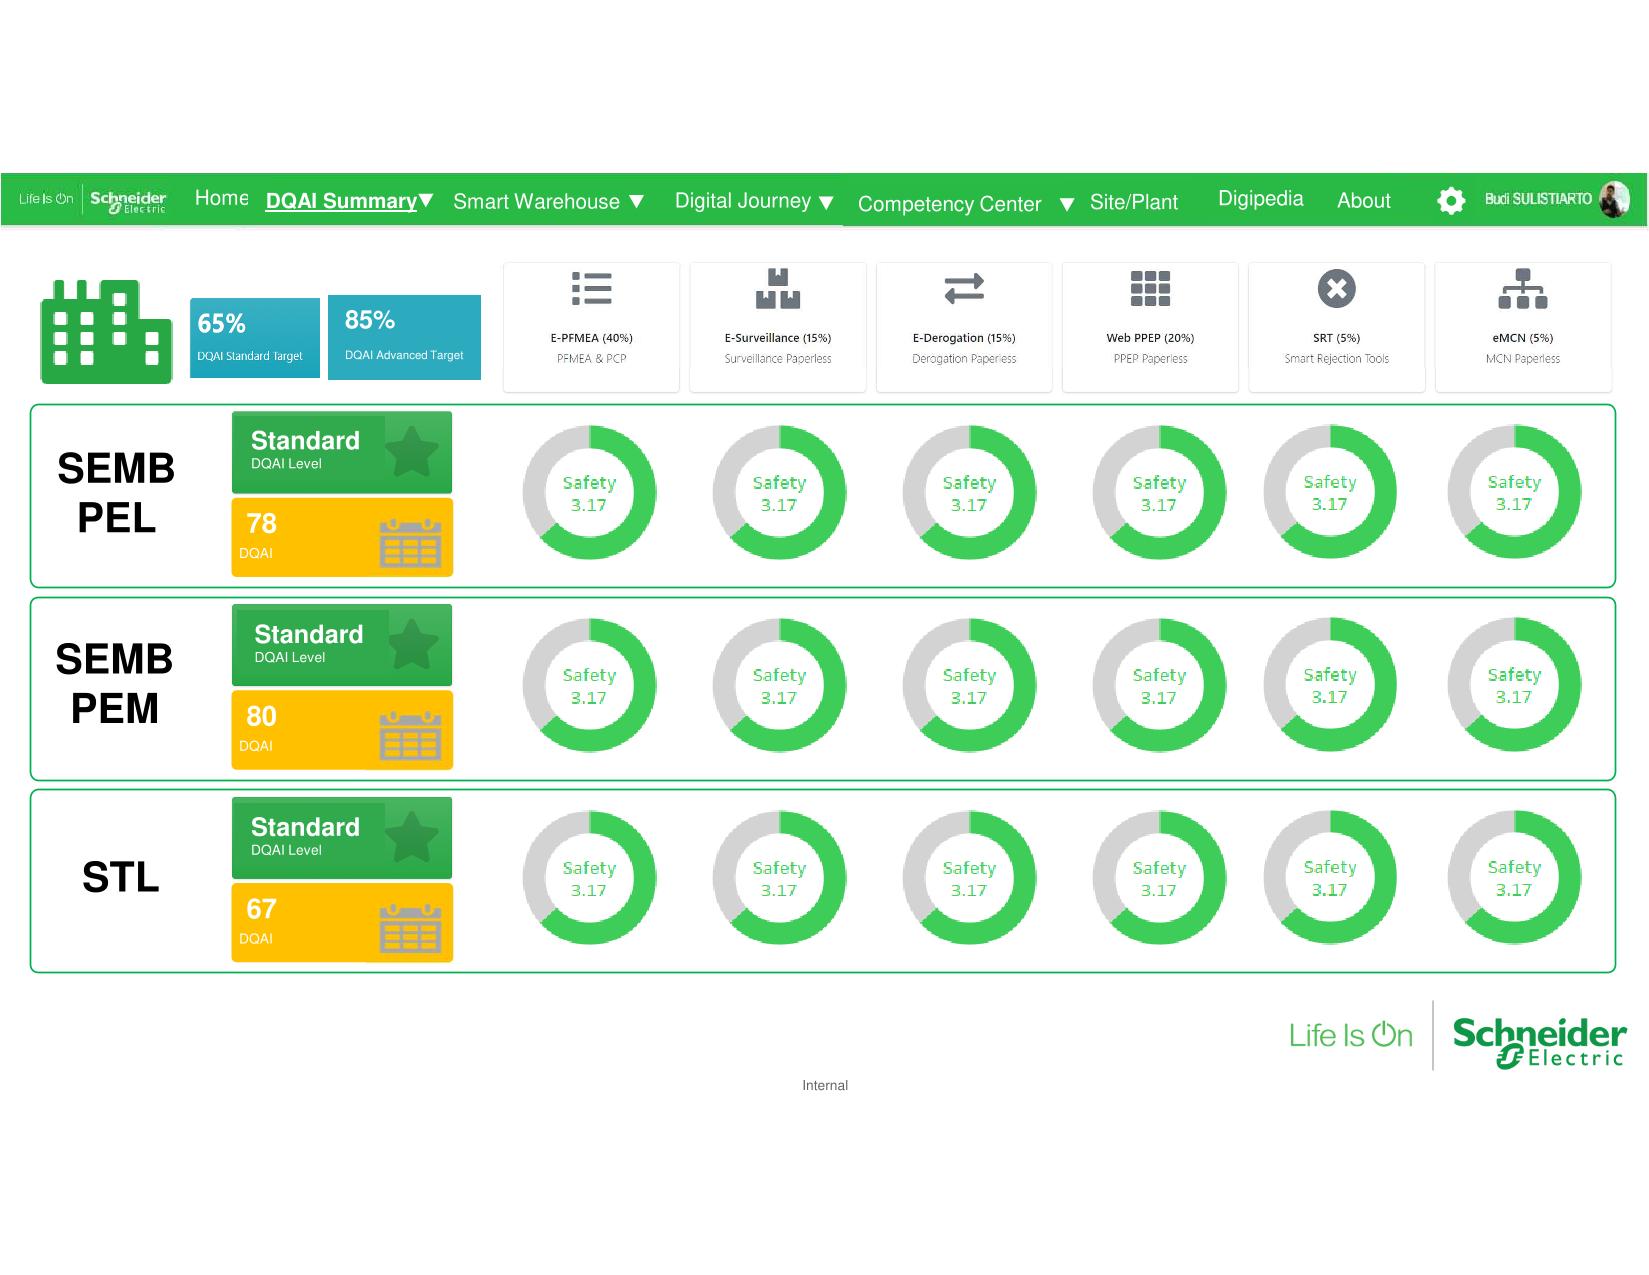Click the Web PPEP grid icon
Viewport: 1649px width, 1275px height.
point(1150,288)
